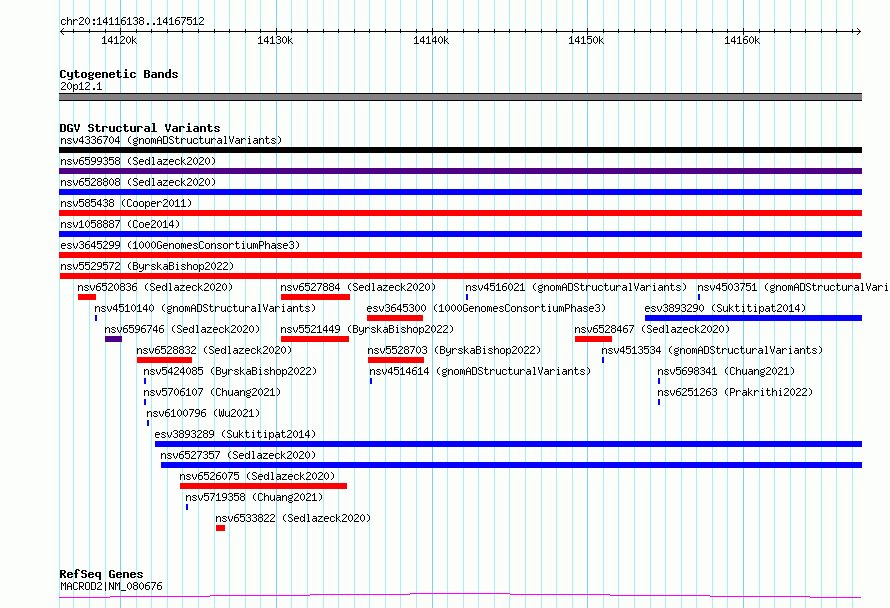Click the 14160k ruler position label
The width and height of the screenshot is (890, 608).
[742, 40]
